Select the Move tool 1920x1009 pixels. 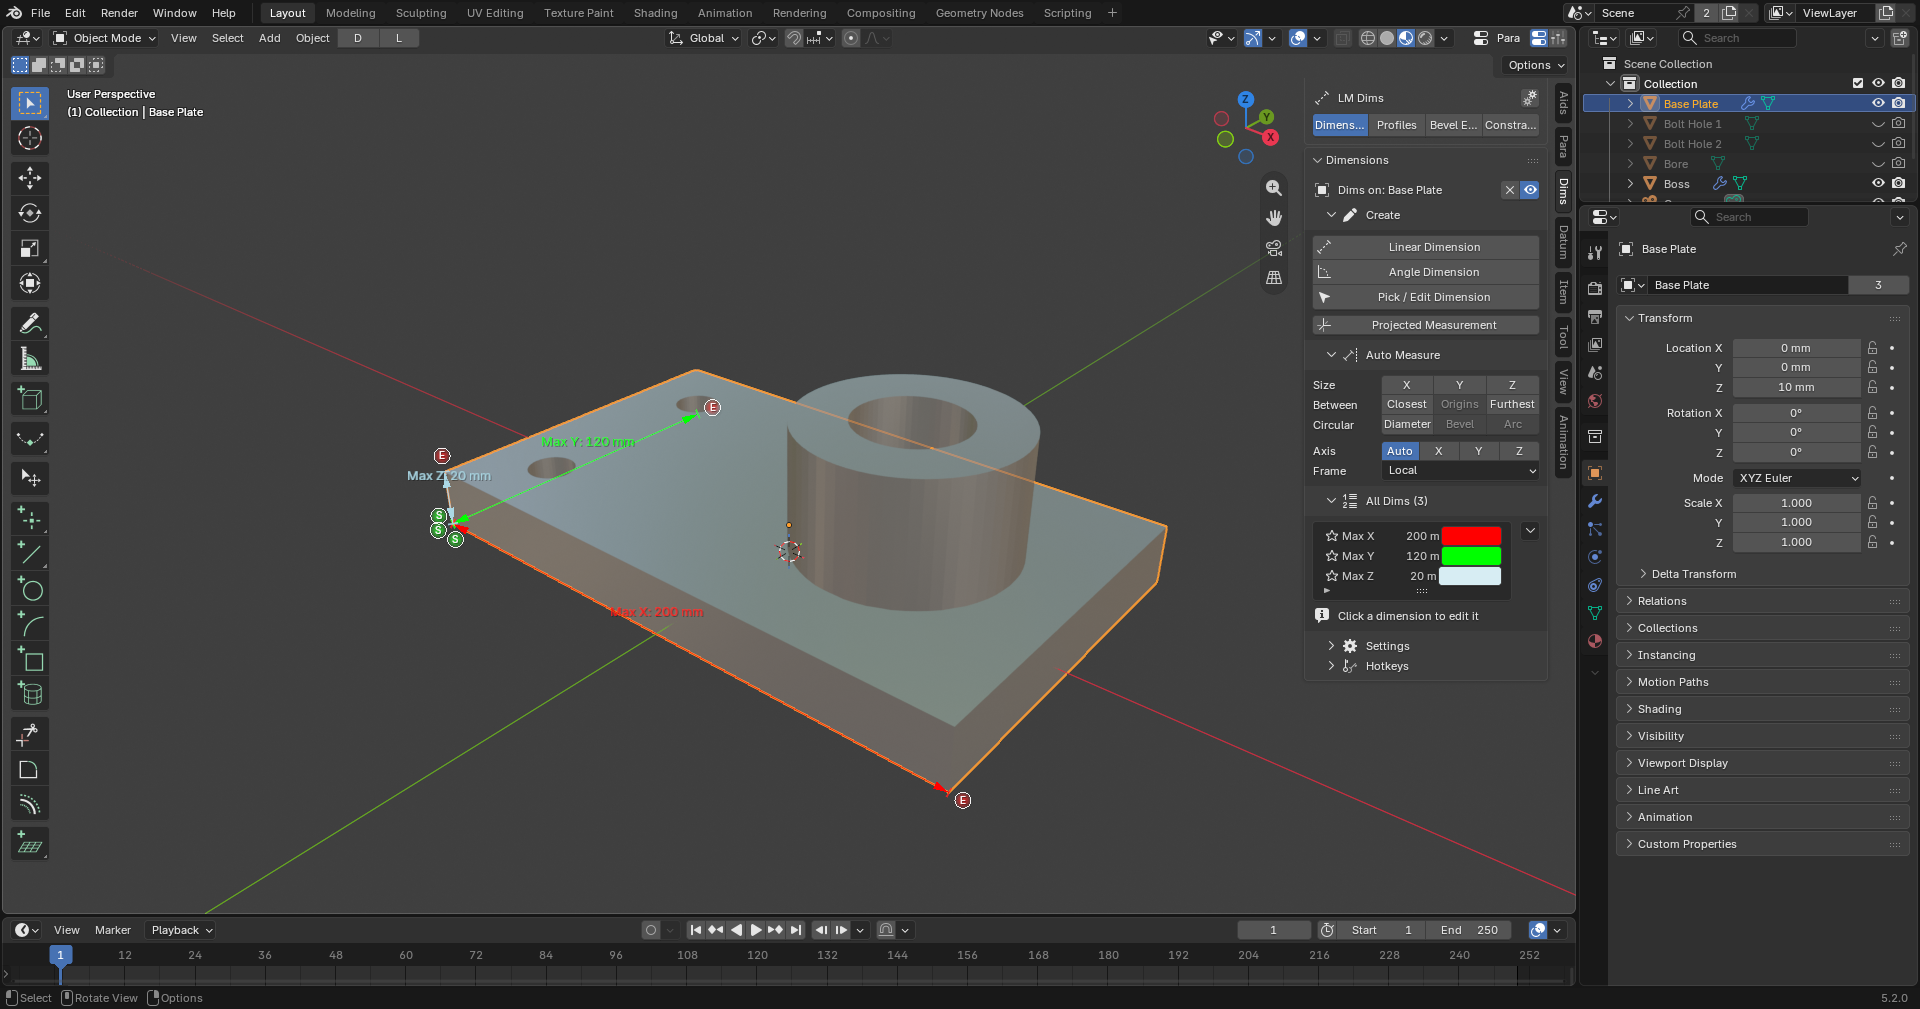[30, 178]
